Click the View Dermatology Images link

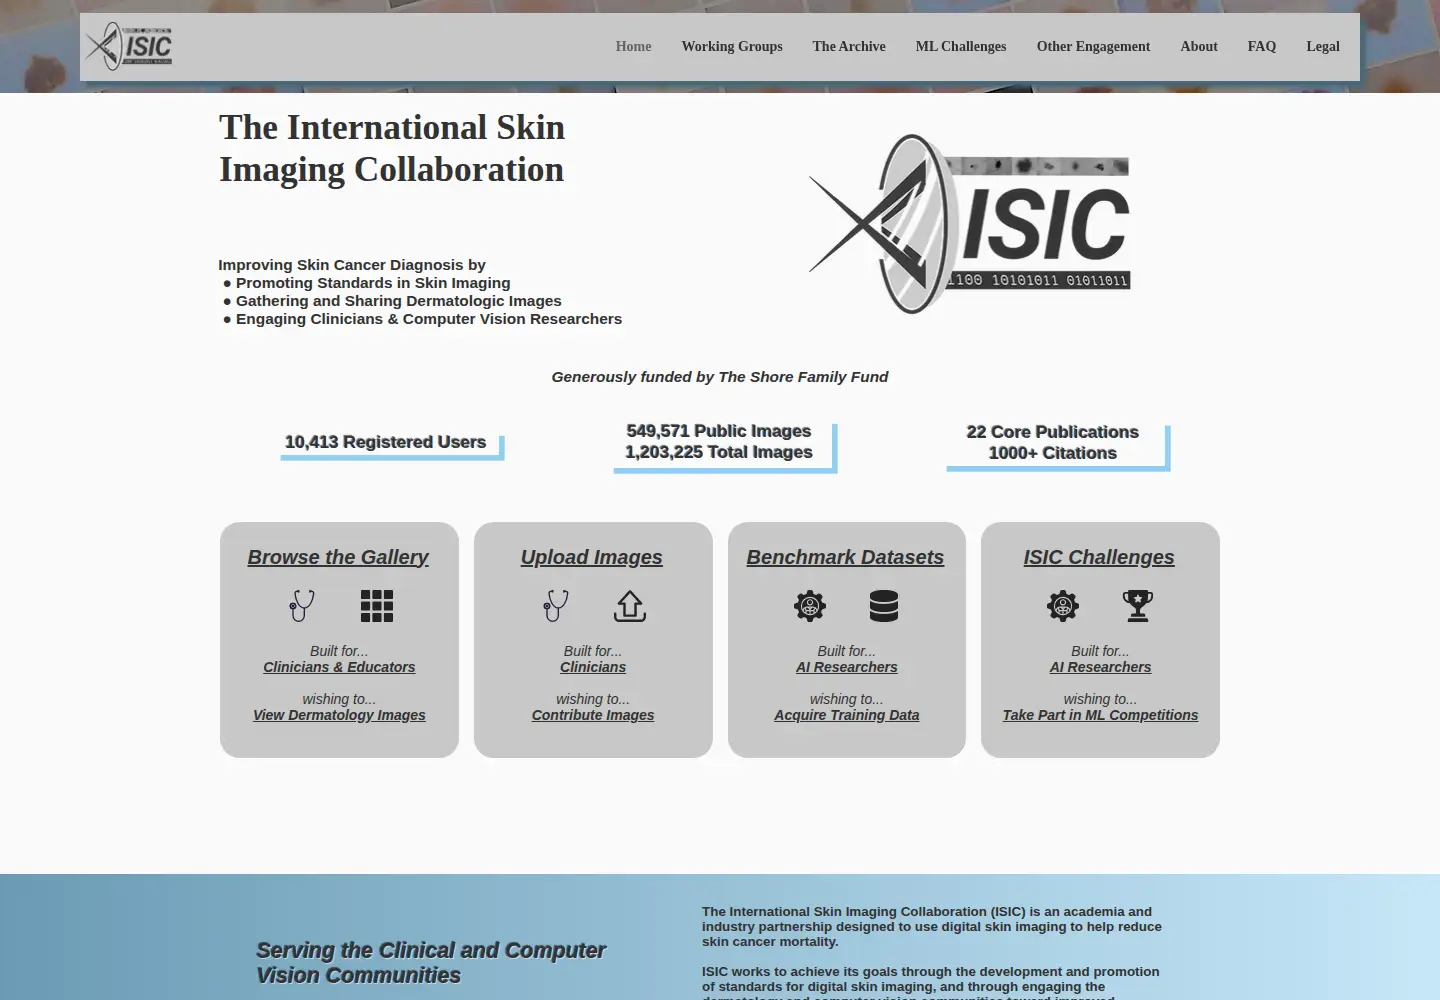pyautogui.click(x=339, y=715)
